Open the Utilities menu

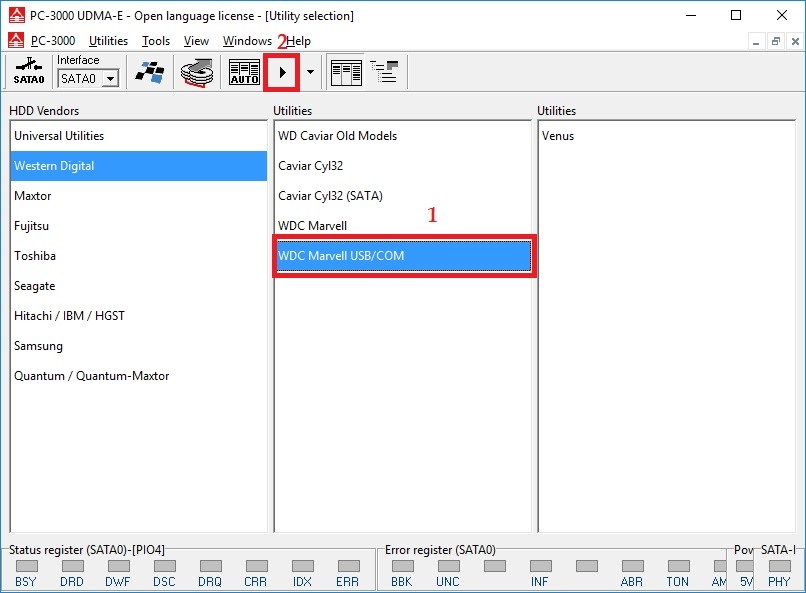(108, 41)
